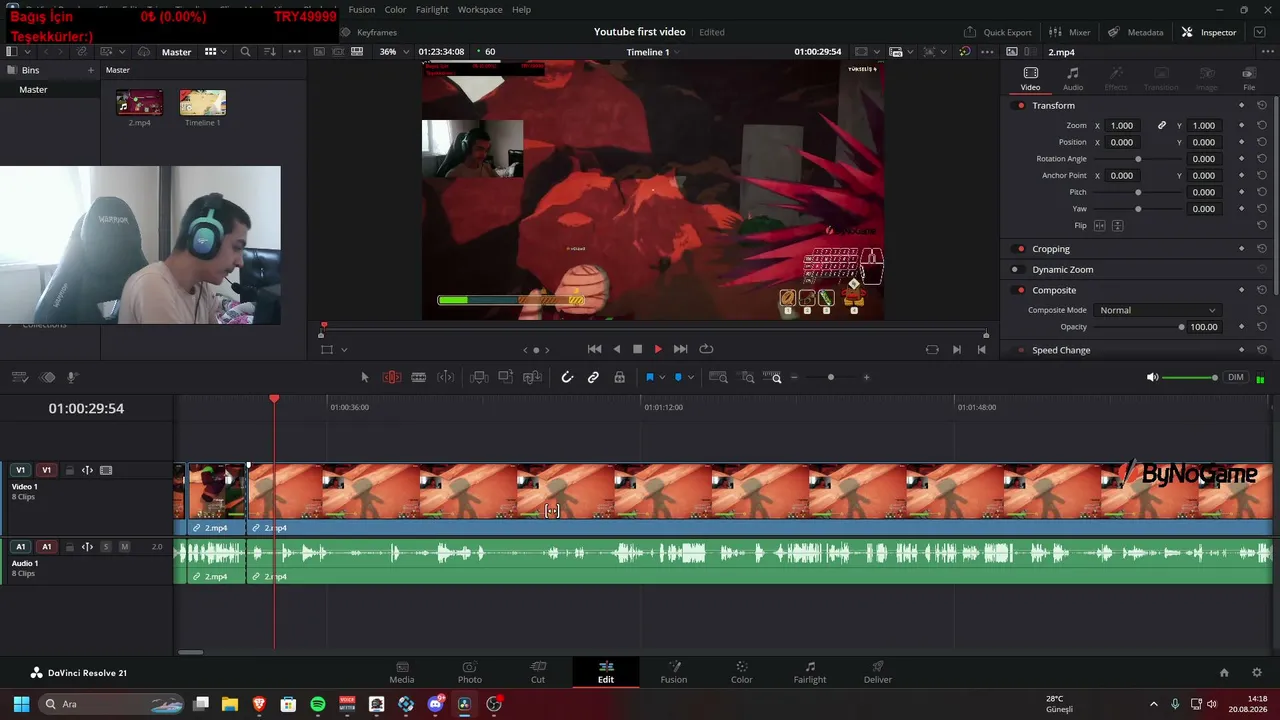Show the audio Mixer panel
The image size is (1280, 720).
[x=1070, y=32]
